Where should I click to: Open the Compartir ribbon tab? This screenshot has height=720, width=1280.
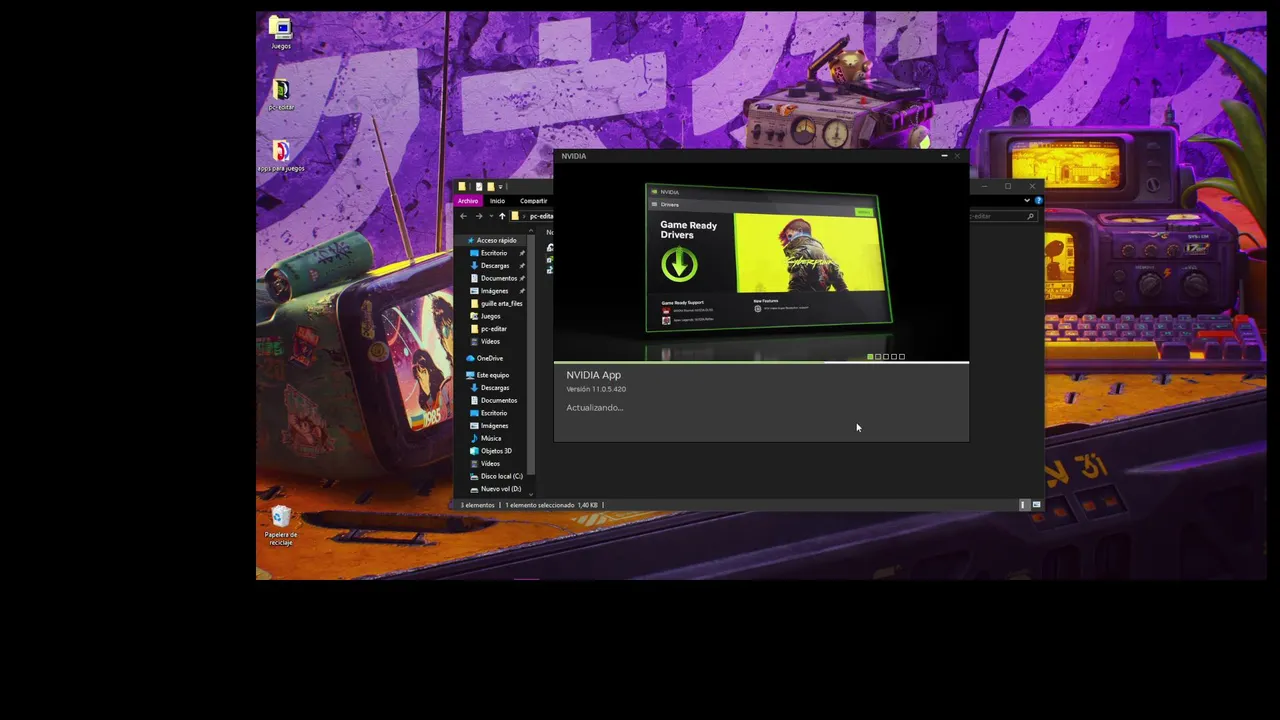tap(533, 201)
